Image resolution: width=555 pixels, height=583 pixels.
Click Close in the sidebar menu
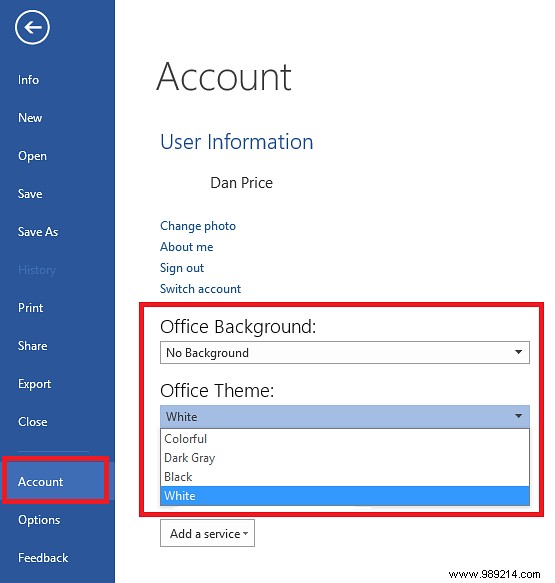coord(32,422)
